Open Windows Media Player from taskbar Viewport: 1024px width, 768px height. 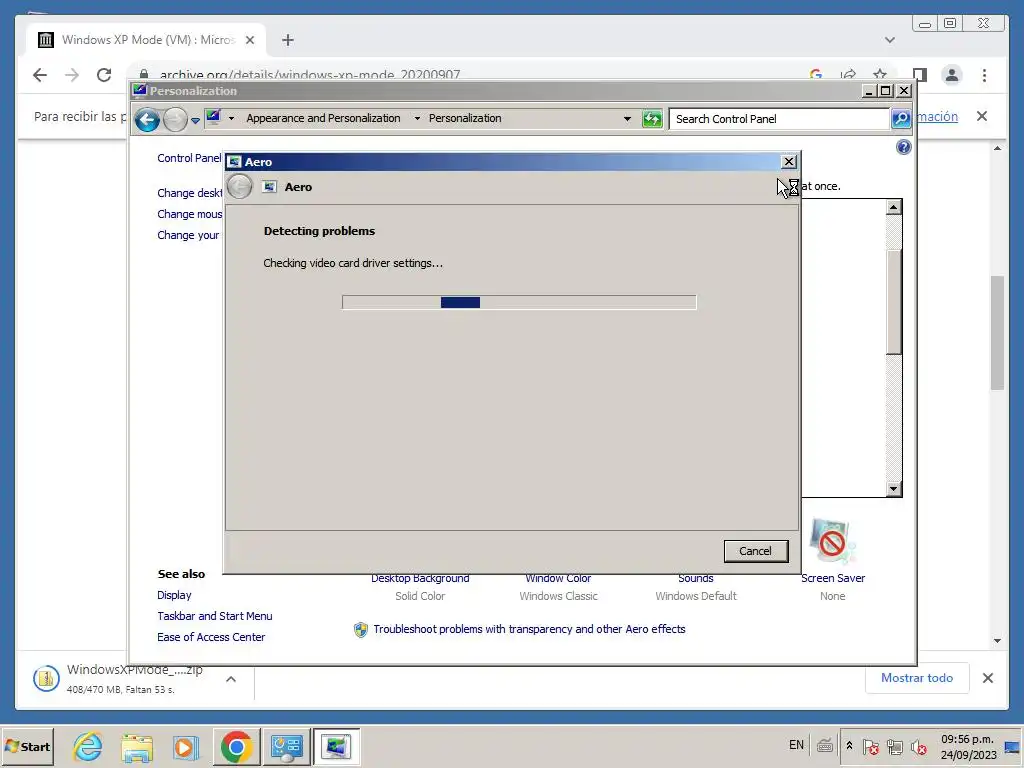coord(185,746)
